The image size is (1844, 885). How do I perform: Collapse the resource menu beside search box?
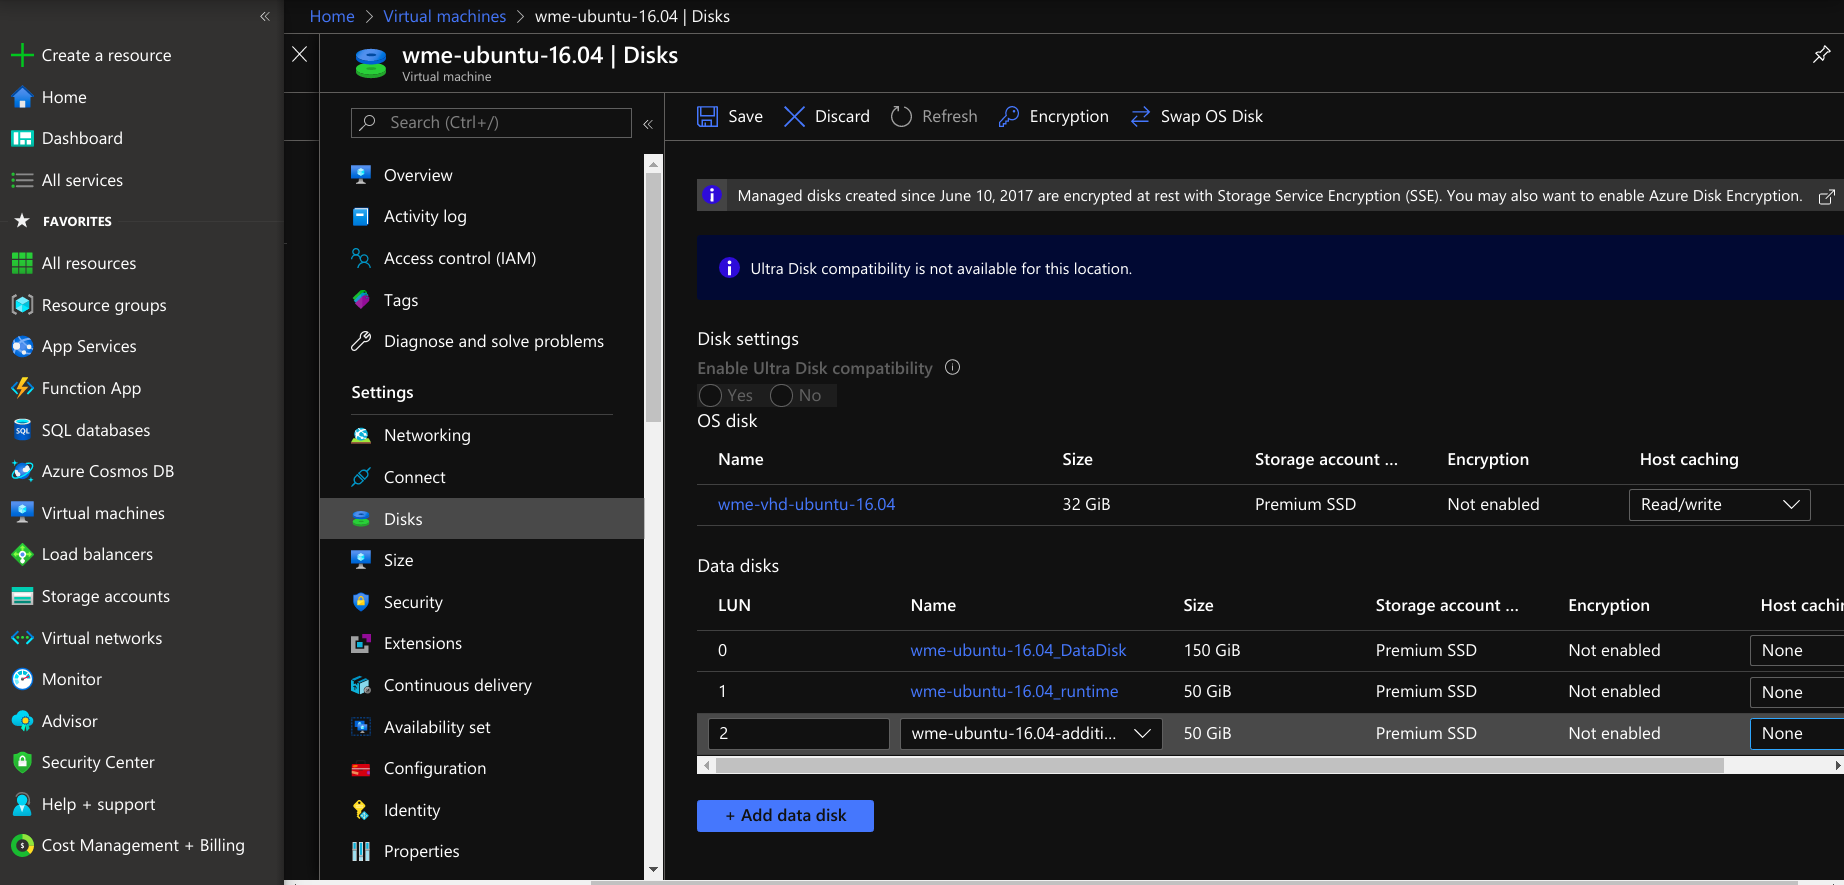[648, 124]
